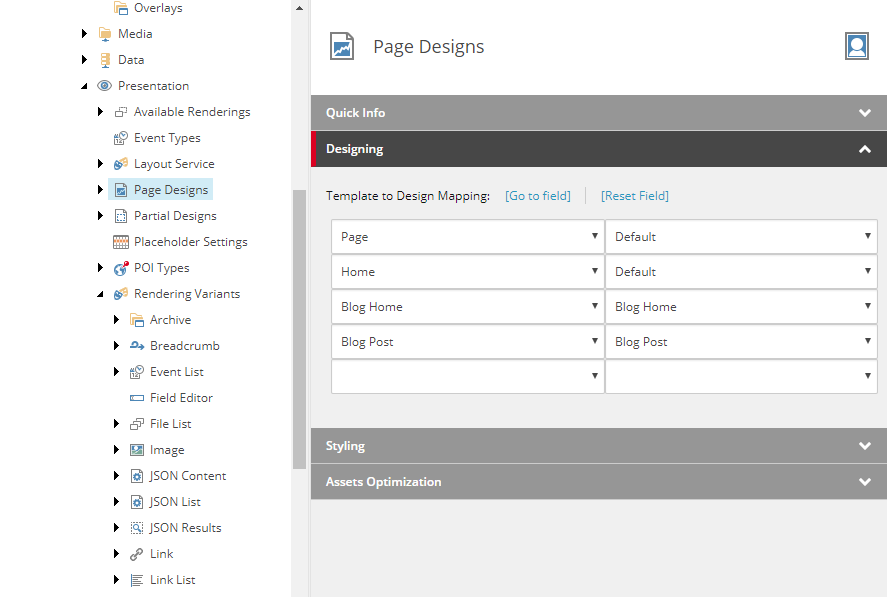This screenshot has width=887, height=597.
Task: Expand the Layout Service node
Action: 100,164
